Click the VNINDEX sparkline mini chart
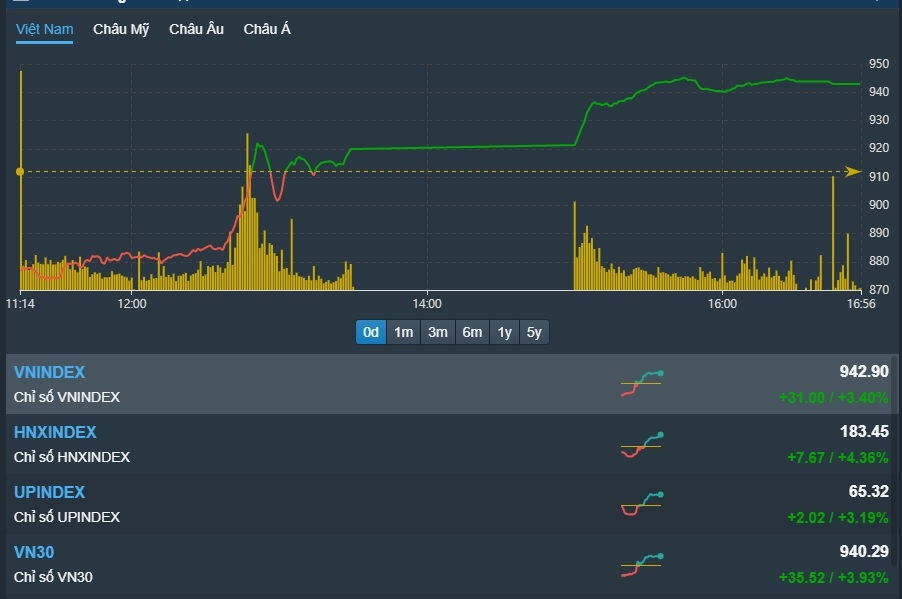Image resolution: width=902 pixels, height=599 pixels. [641, 384]
